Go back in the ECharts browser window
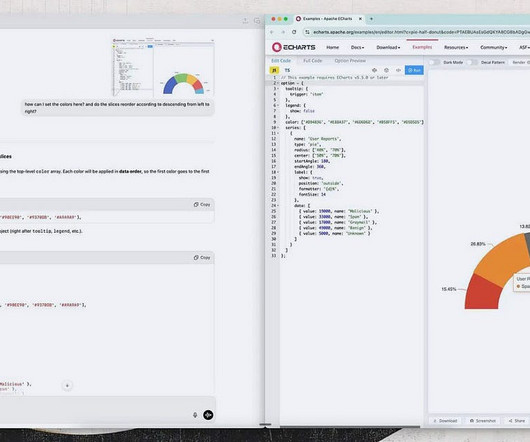 click(x=272, y=32)
